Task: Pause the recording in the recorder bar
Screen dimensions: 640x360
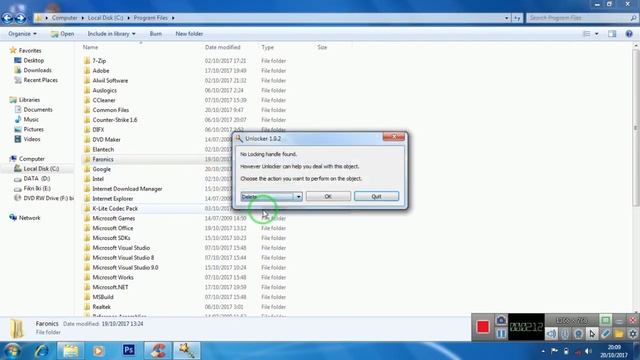Action: (x=501, y=333)
